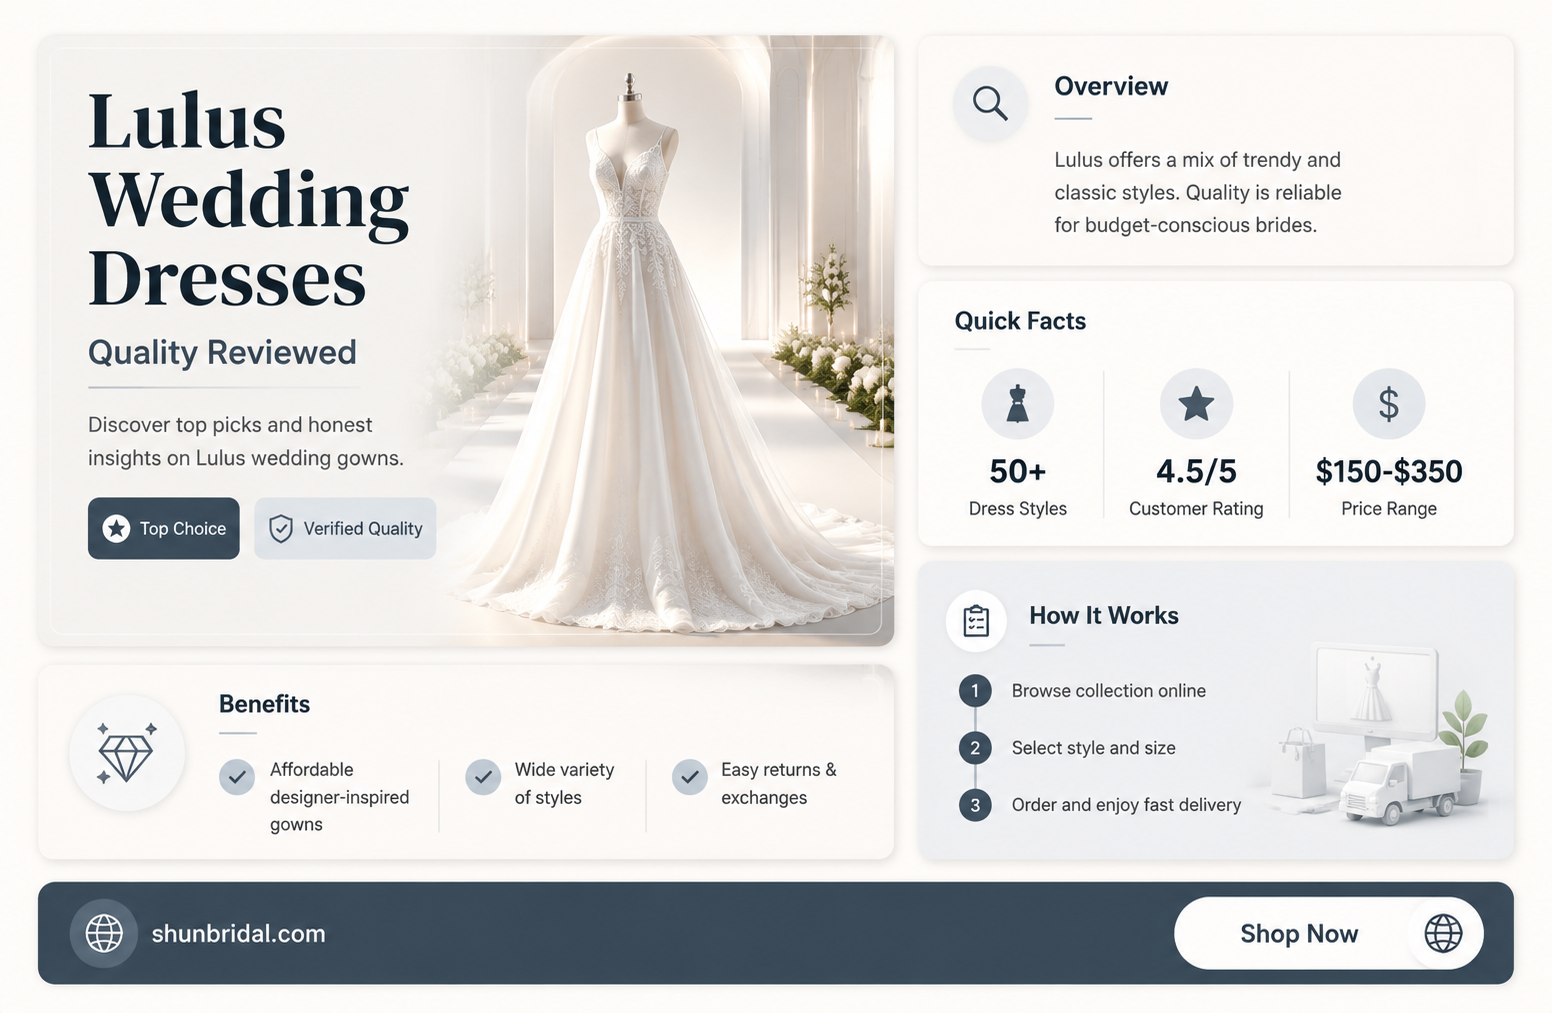Click the Overview heading
Screen dimensions: 1552x1013
coord(1111,87)
